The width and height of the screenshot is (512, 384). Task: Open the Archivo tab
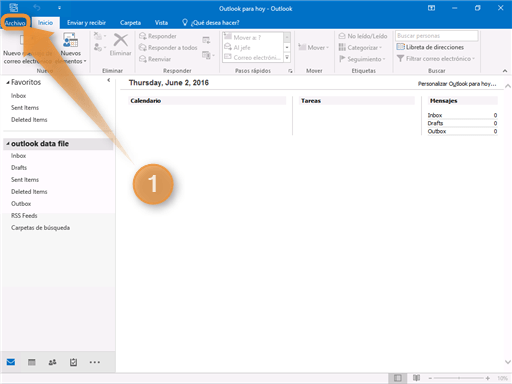pyautogui.click(x=15, y=23)
